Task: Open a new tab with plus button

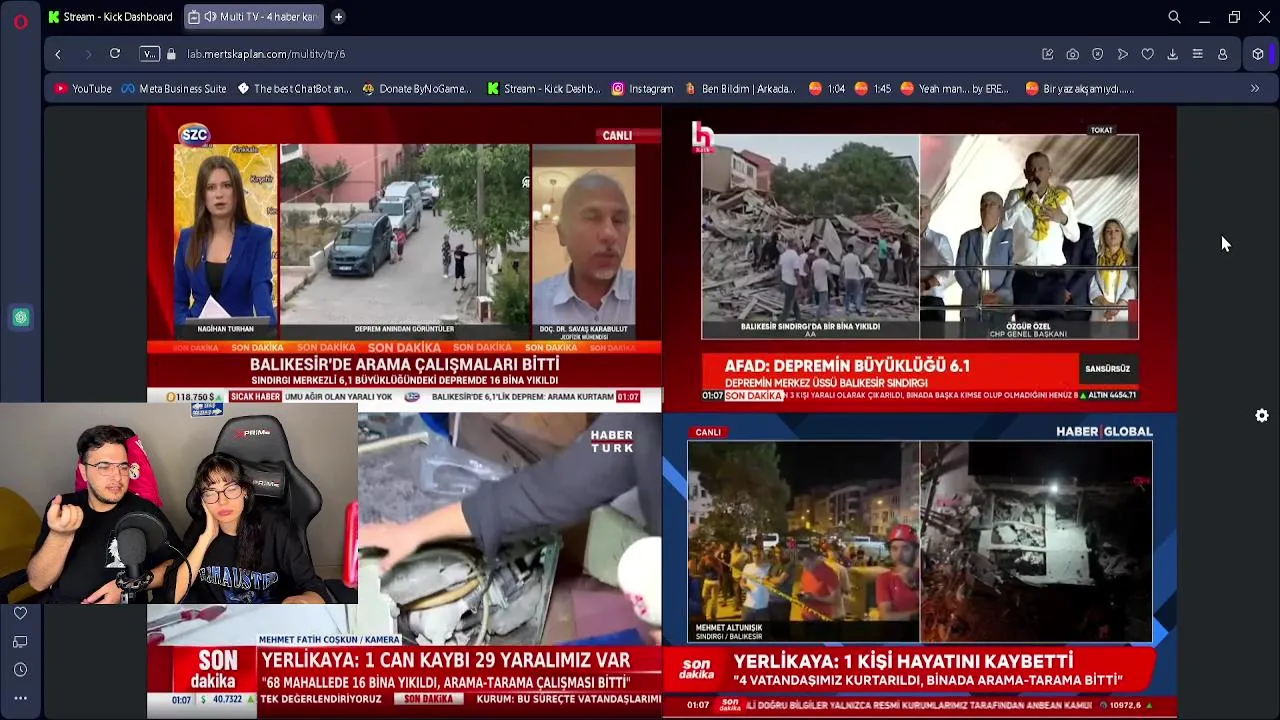Action: pyautogui.click(x=338, y=17)
